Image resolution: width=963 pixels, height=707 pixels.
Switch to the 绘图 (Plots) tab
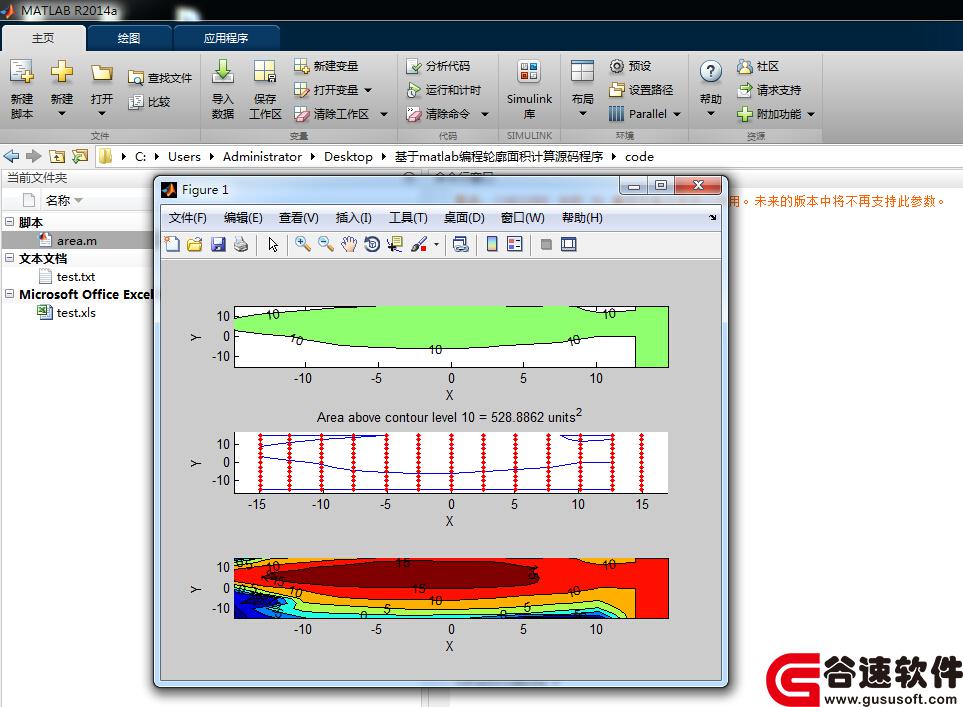[x=128, y=38]
